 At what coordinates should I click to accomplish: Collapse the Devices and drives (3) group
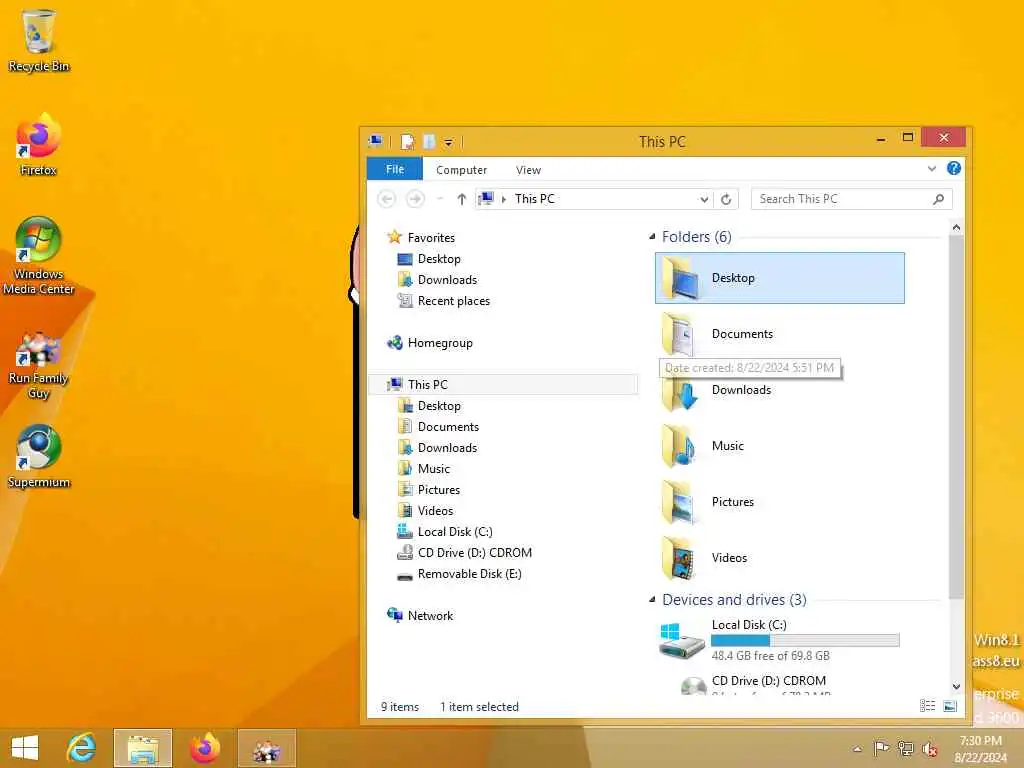point(652,600)
